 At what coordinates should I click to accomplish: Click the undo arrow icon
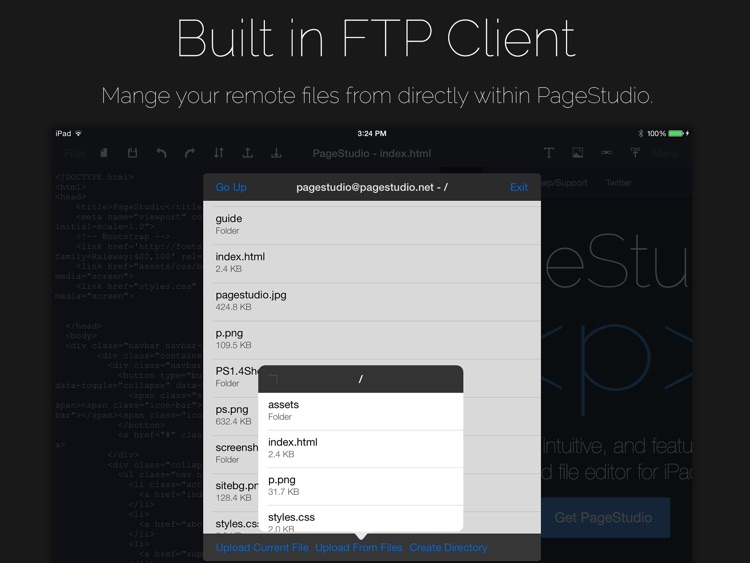pos(161,153)
